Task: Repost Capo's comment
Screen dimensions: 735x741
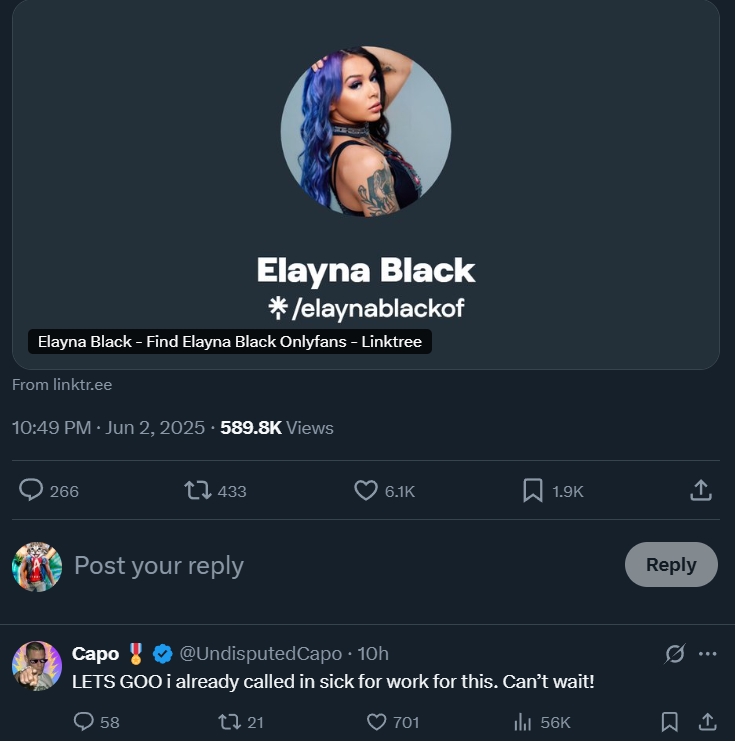Action: point(229,721)
